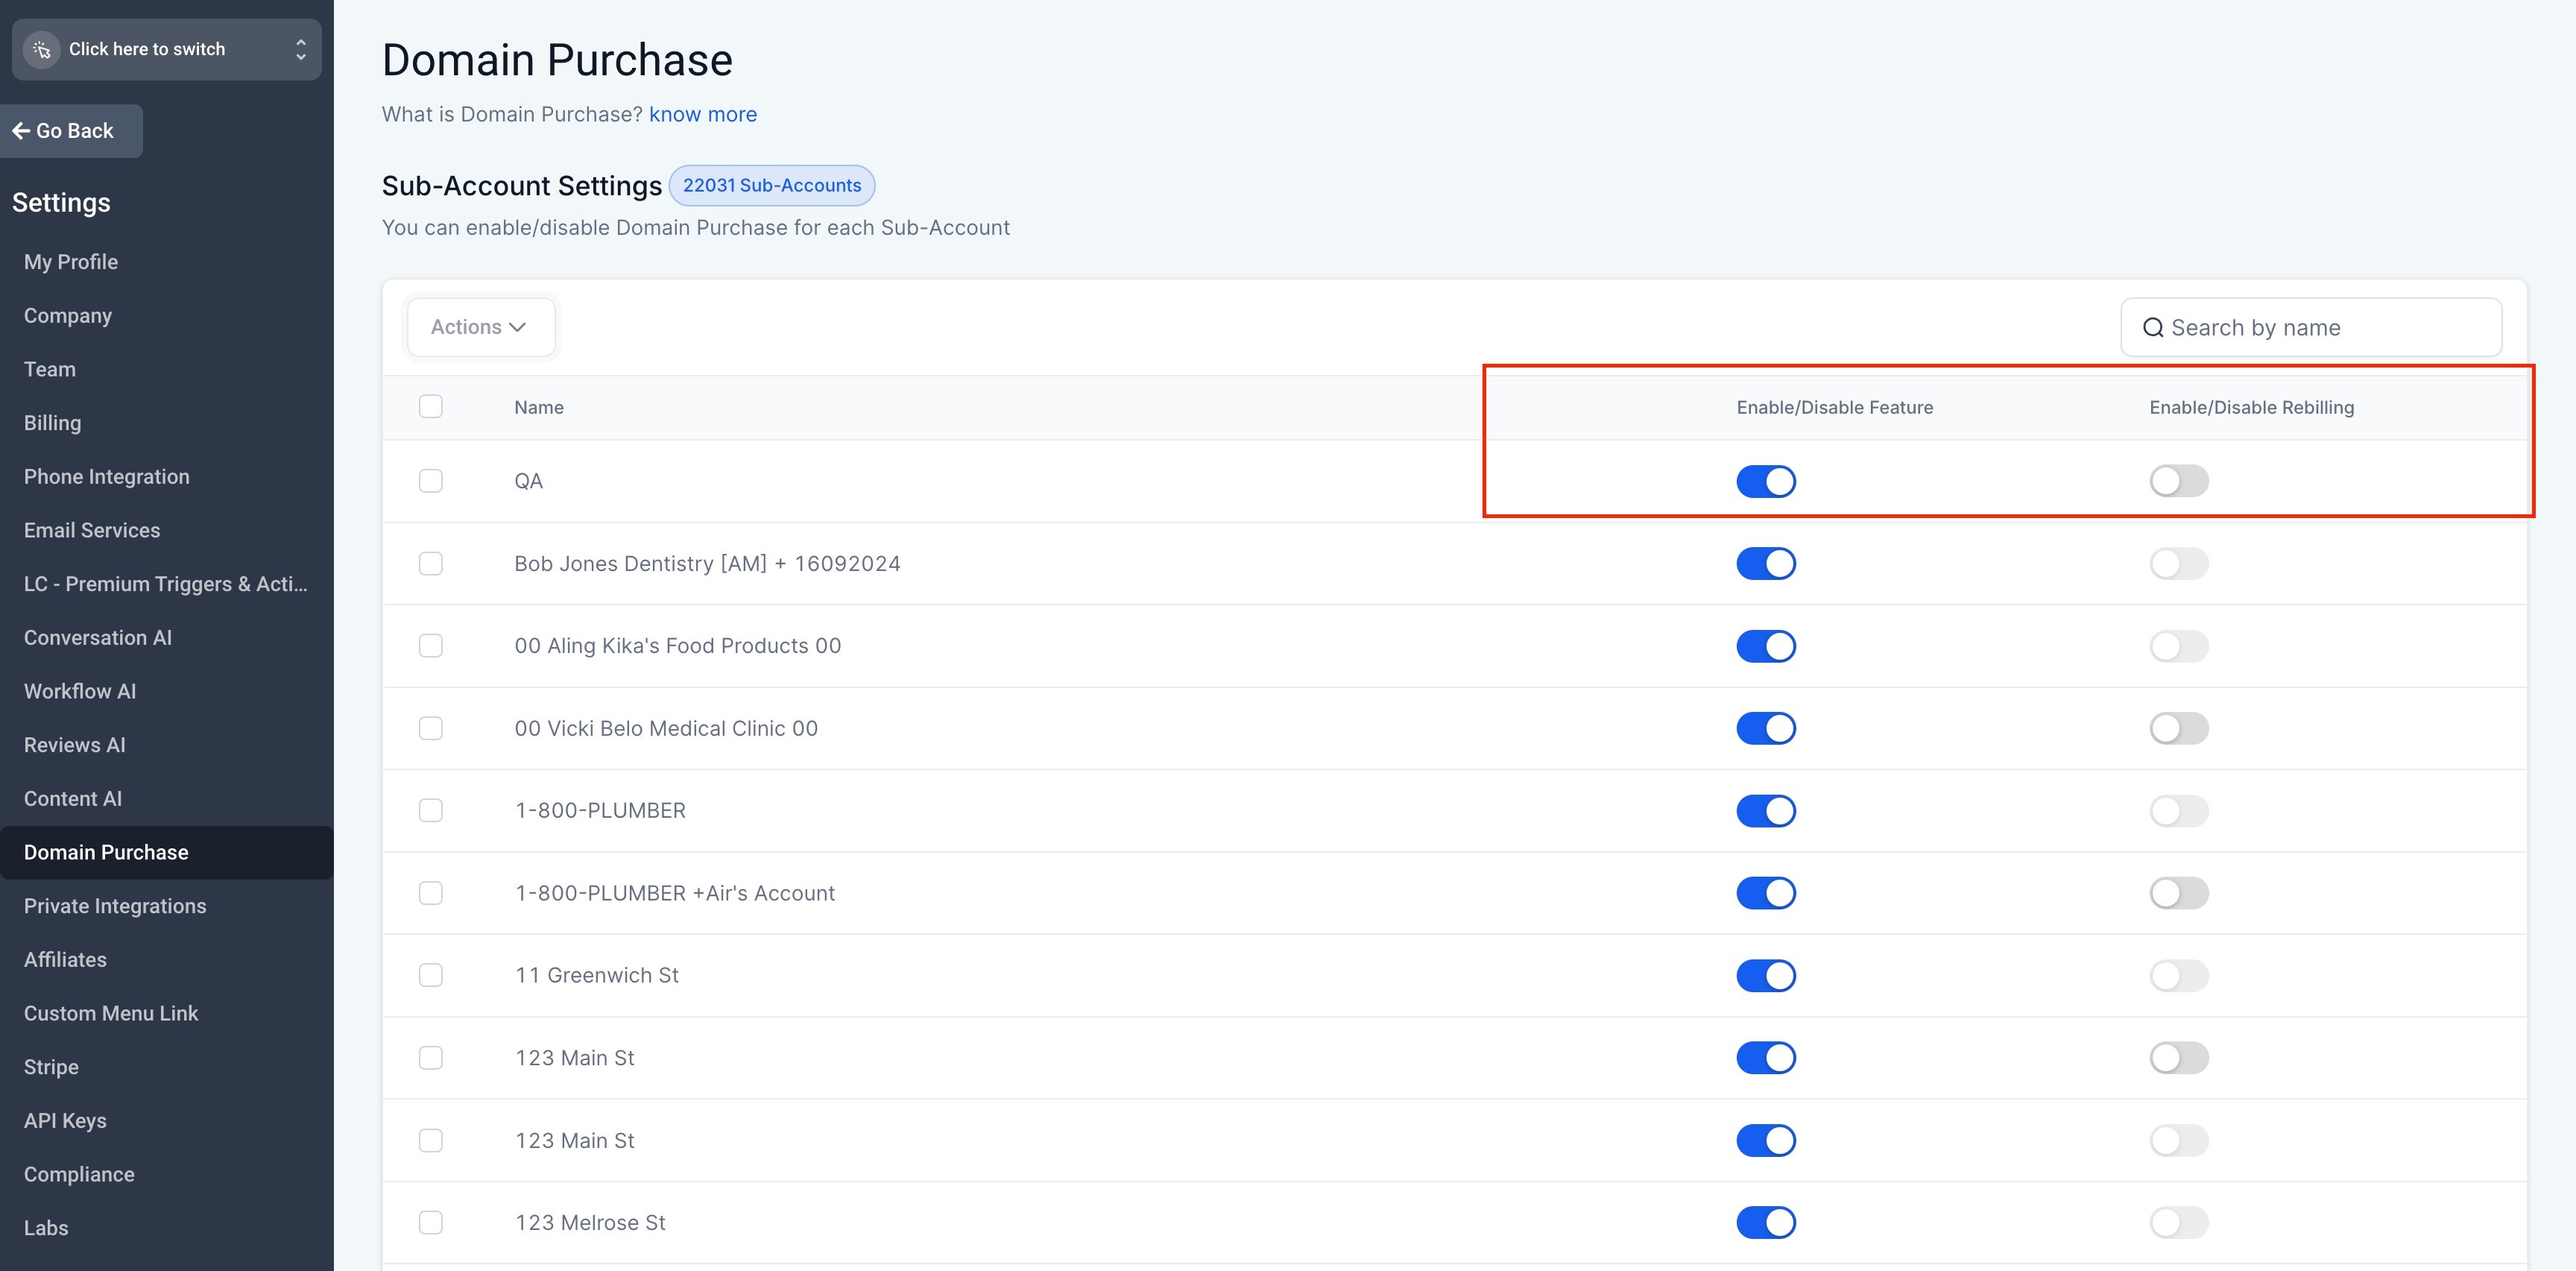The width and height of the screenshot is (2576, 1271).
Task: Enable the rebilling toggle for QA
Action: (x=2179, y=481)
